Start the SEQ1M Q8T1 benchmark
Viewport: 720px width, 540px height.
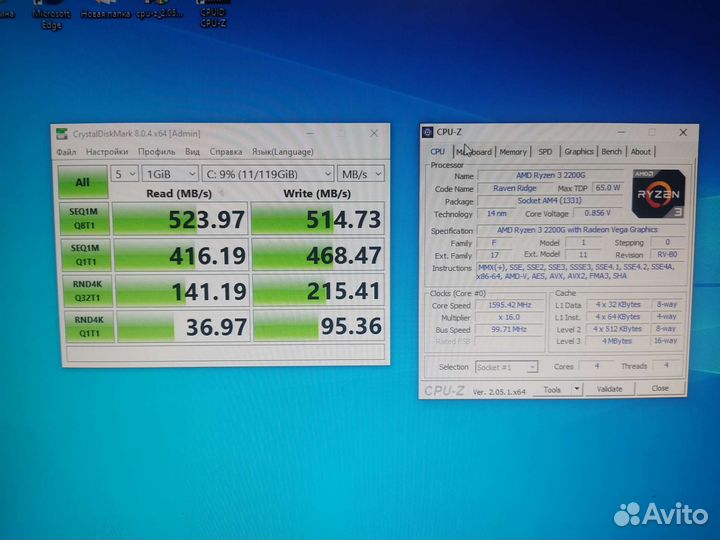click(x=84, y=219)
